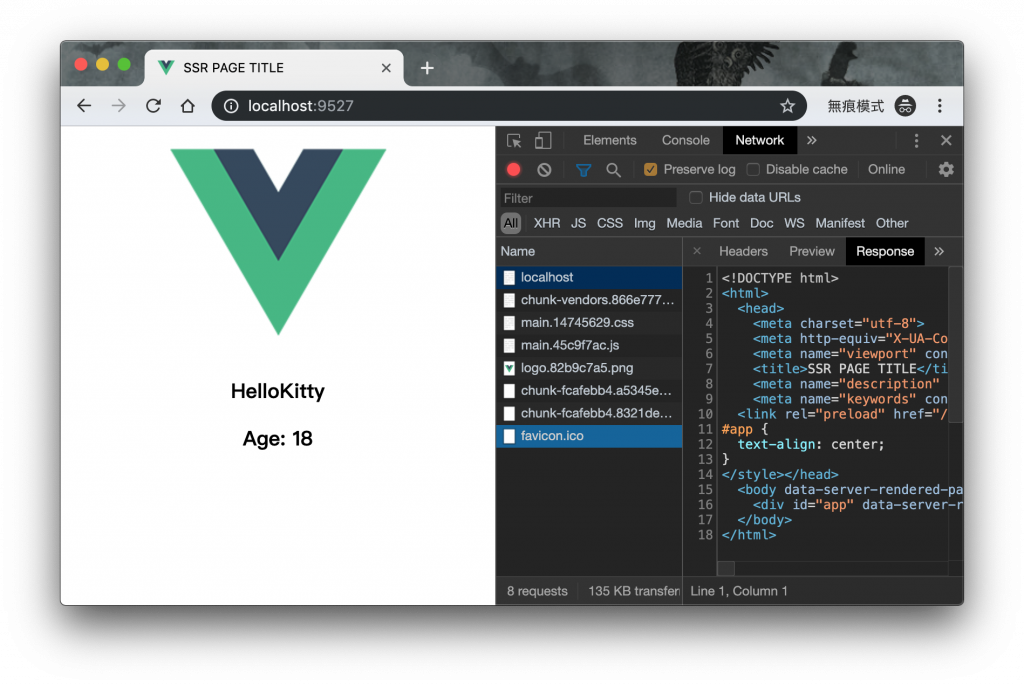The height and width of the screenshot is (685, 1024).
Task: Select main.45c9f7ac.js request
Action: 589,345
